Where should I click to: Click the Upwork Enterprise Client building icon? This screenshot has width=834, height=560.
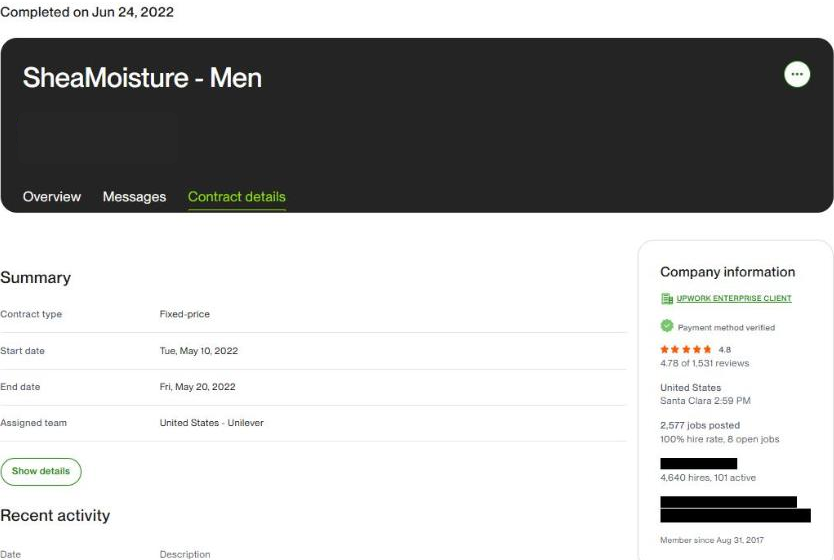click(x=666, y=299)
